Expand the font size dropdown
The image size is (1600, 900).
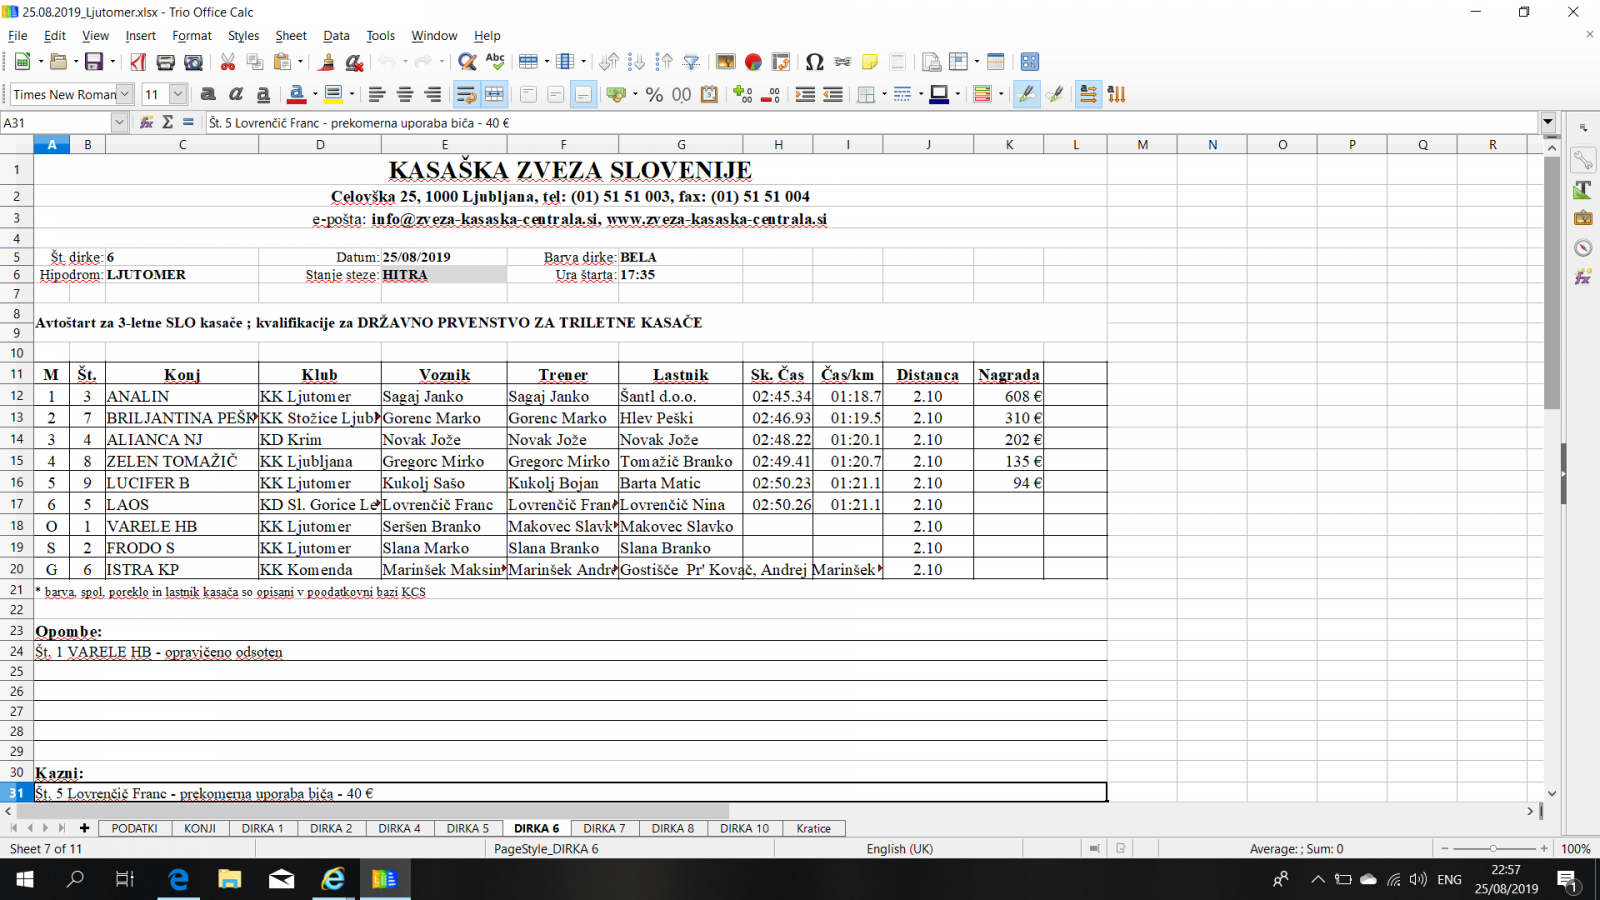(x=178, y=94)
